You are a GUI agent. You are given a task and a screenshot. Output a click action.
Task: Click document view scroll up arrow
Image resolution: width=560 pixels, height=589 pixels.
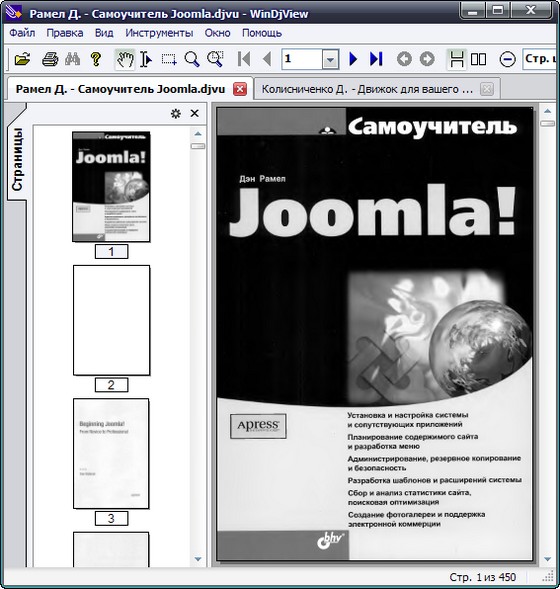coord(547,111)
